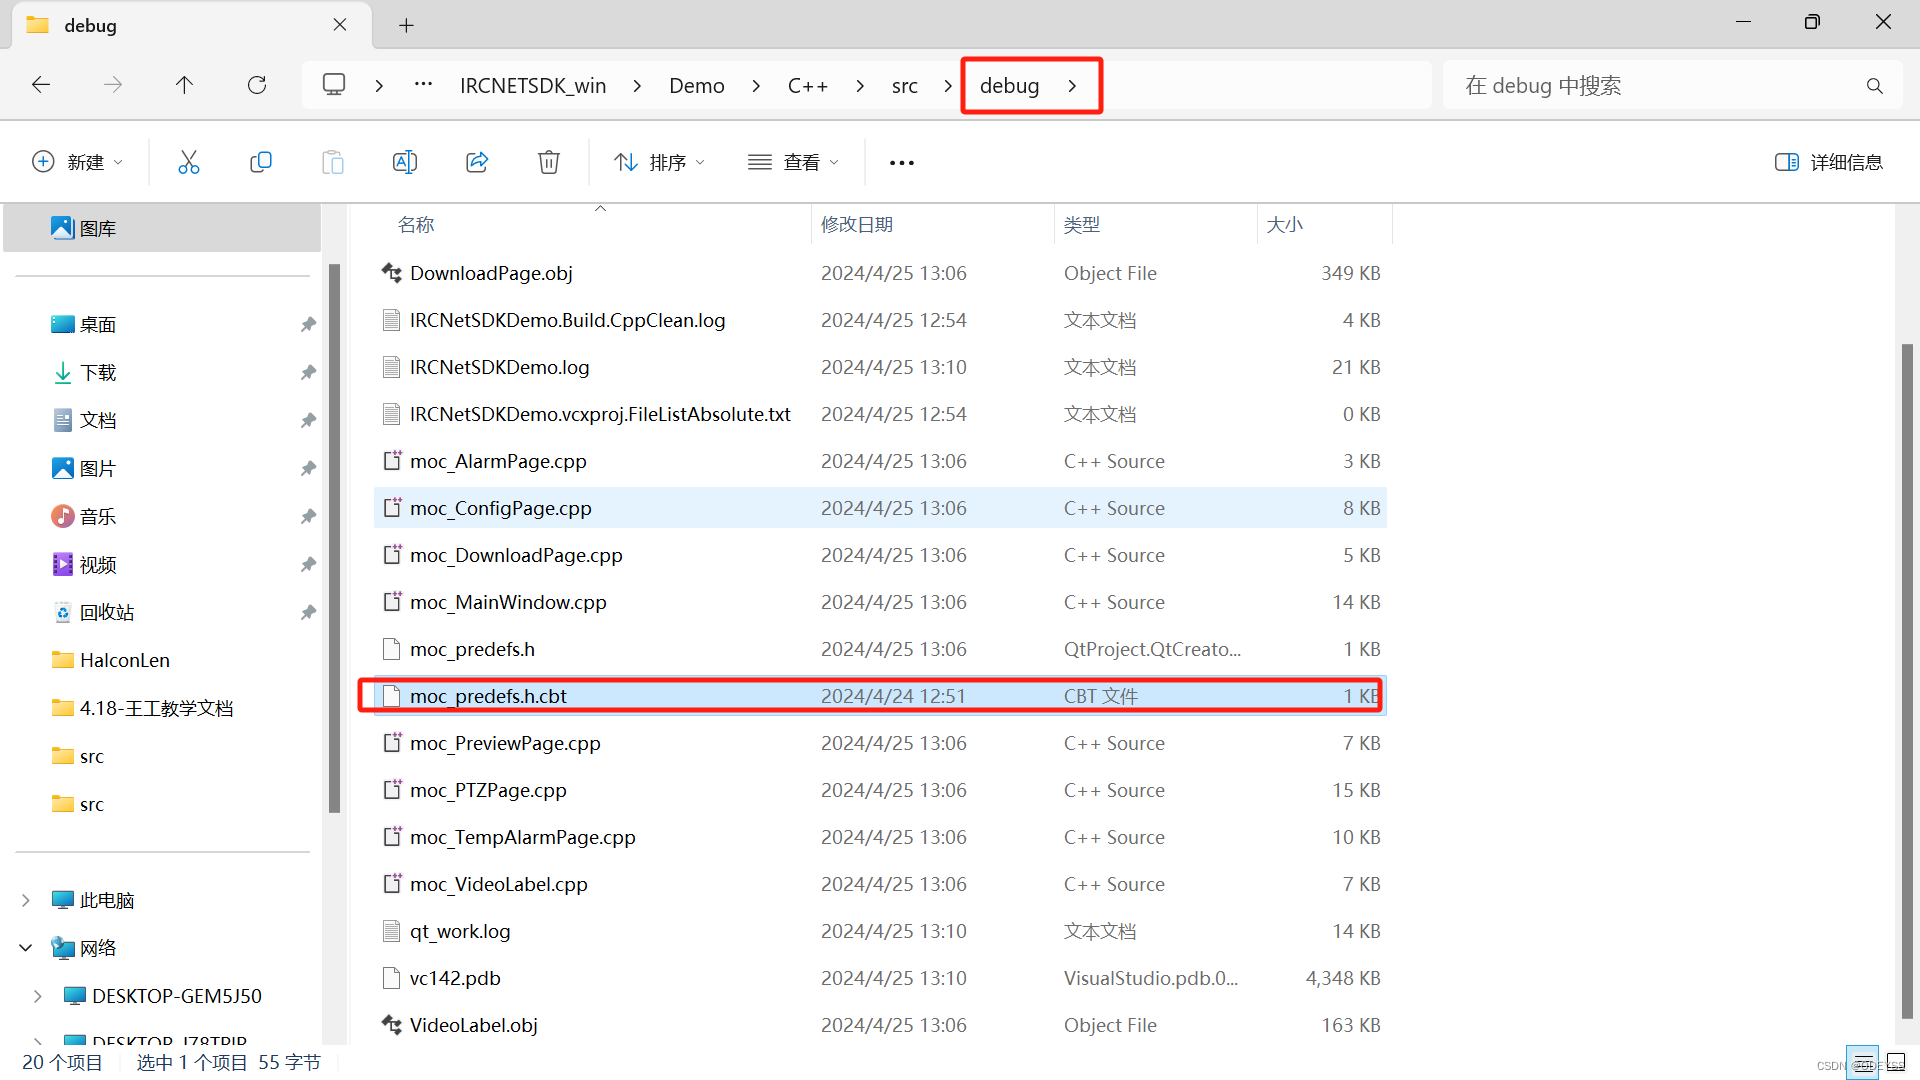Click the navigation pane scrollbar

tap(334, 538)
